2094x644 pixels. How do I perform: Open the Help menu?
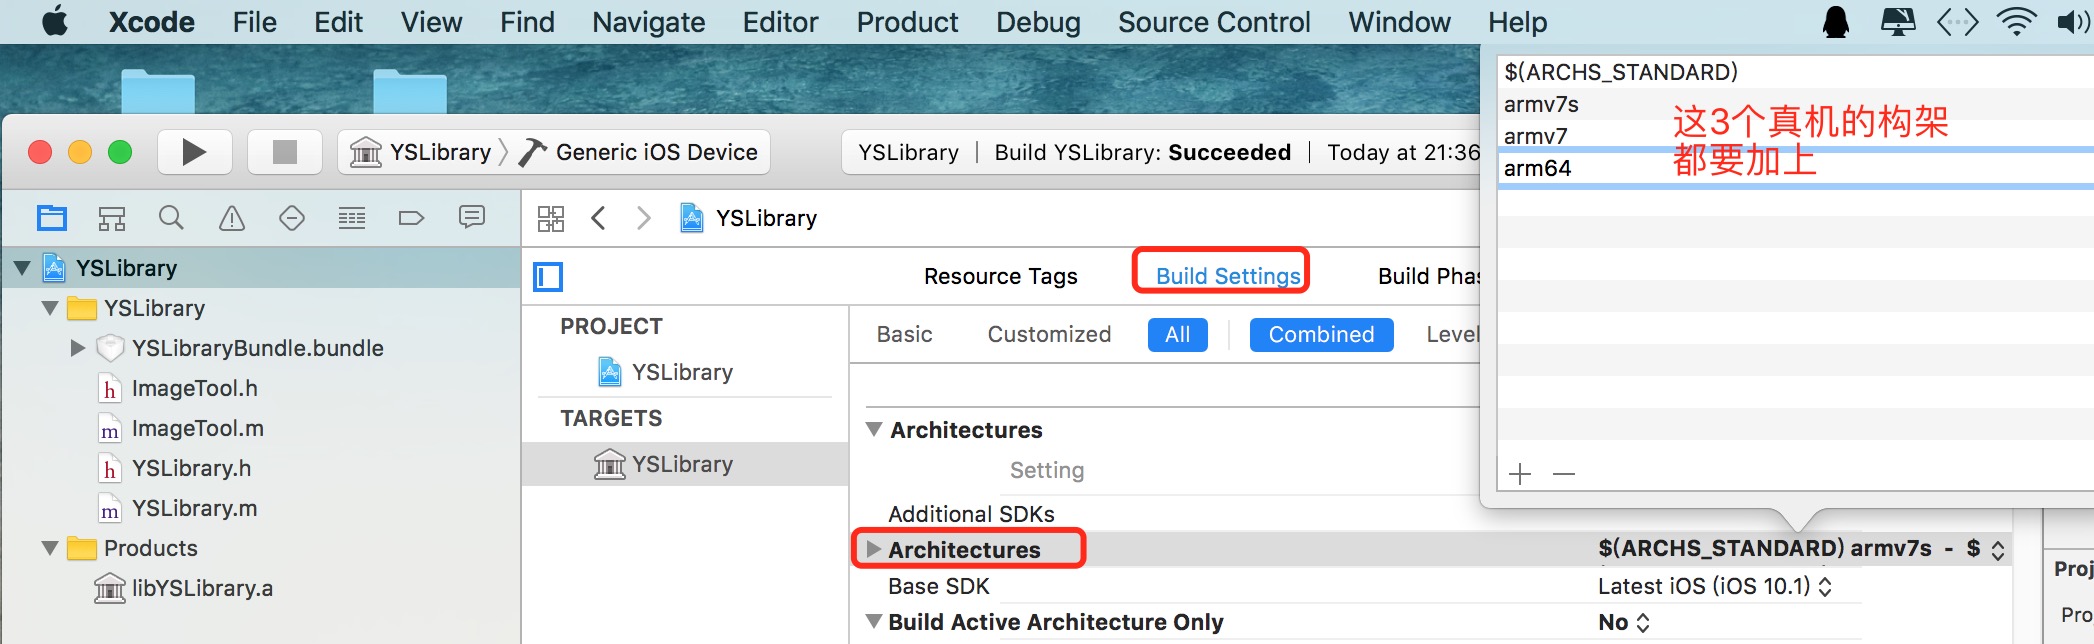1517,22
